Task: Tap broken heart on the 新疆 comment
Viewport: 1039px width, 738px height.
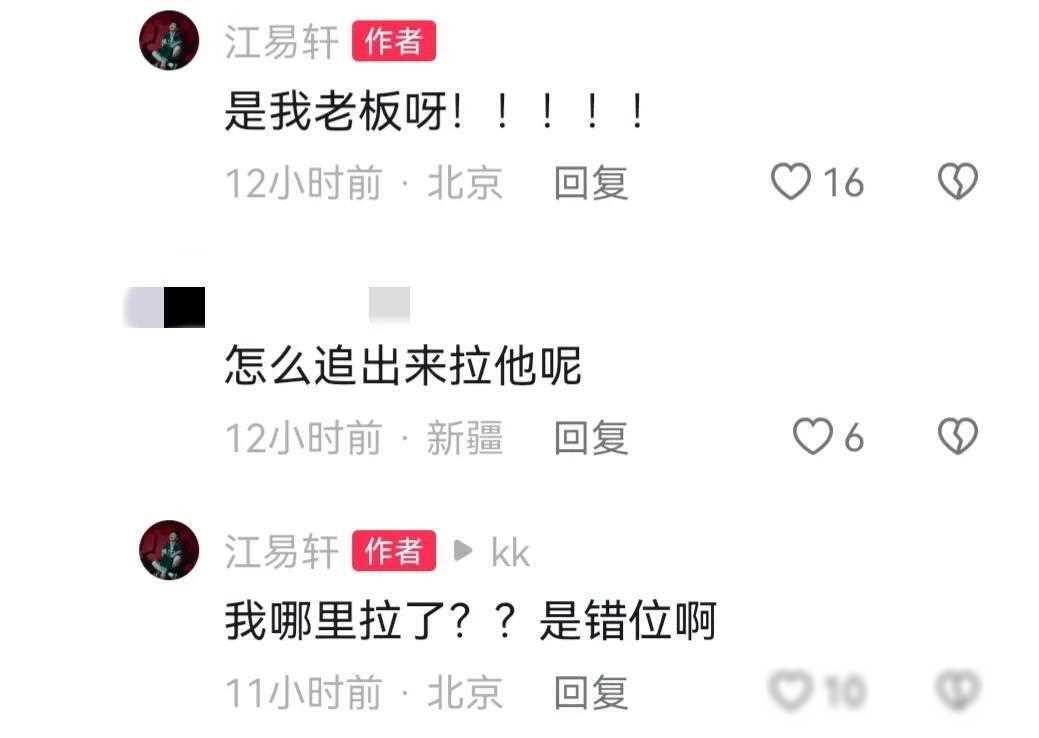Action: (x=957, y=436)
